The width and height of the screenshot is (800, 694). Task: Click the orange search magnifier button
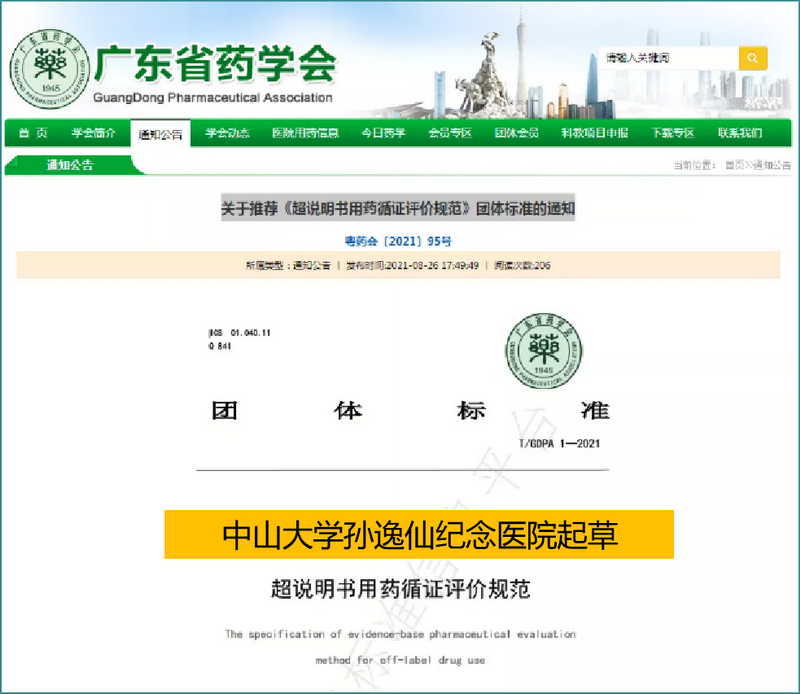tap(753, 58)
